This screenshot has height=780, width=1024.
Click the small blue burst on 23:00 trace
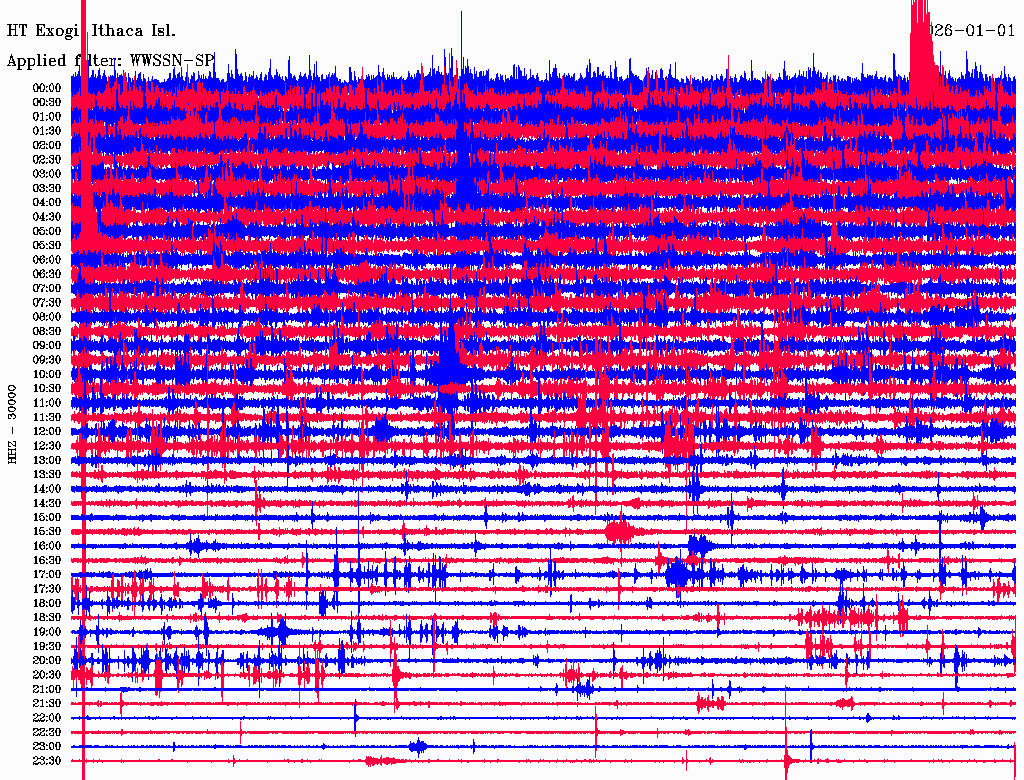(418, 746)
